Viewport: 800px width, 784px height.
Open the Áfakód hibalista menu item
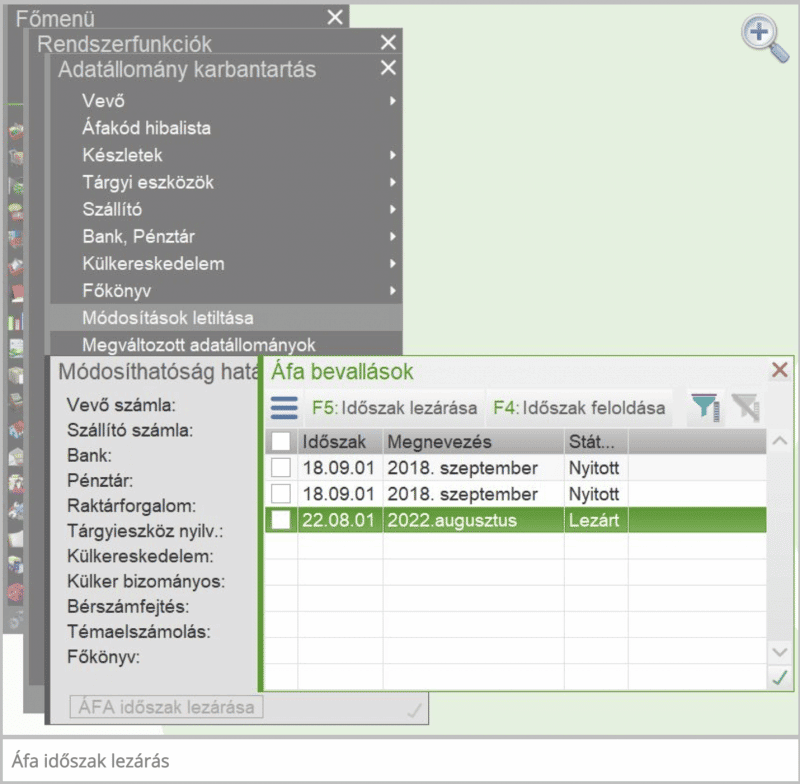click(x=226, y=128)
